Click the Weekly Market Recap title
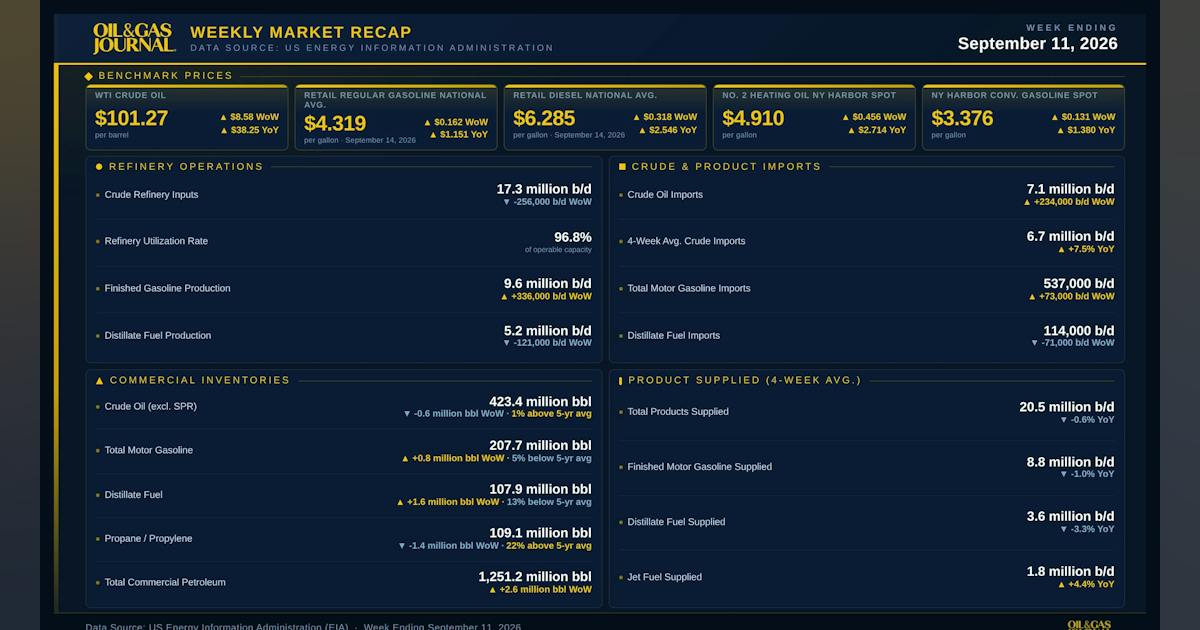Viewport: 1200px width, 630px height. pos(301,32)
